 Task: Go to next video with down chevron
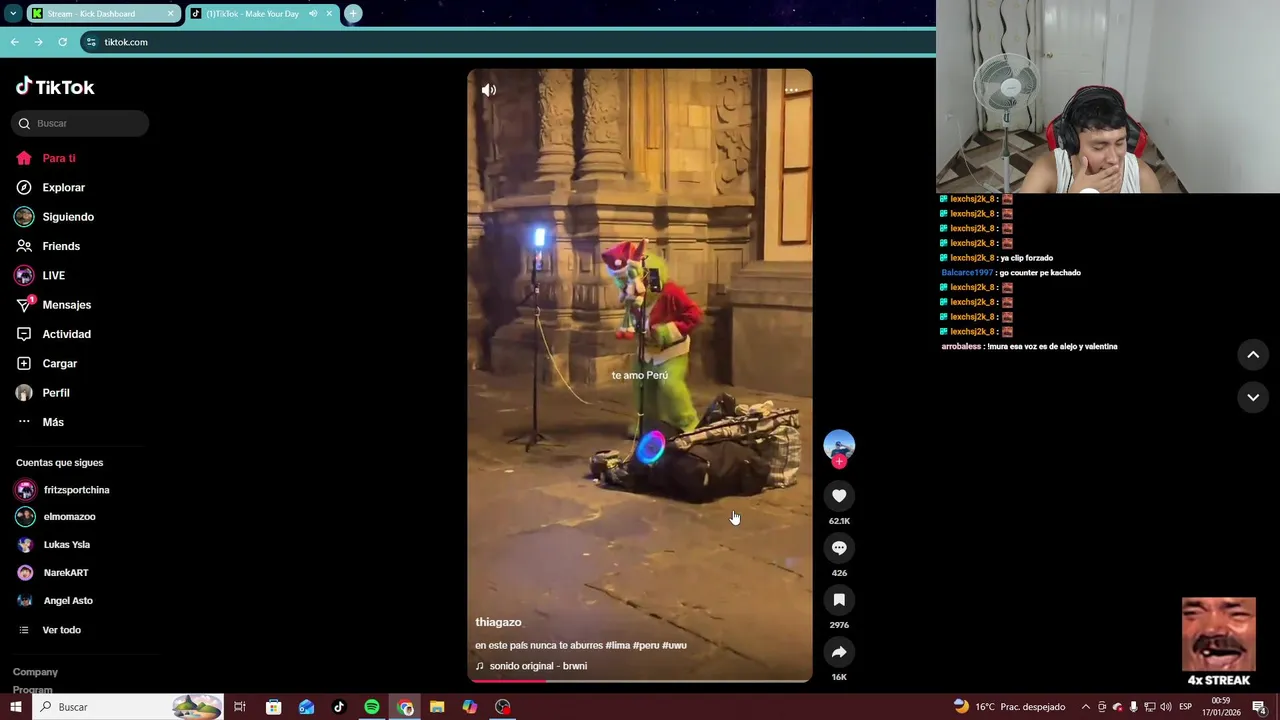(1253, 397)
